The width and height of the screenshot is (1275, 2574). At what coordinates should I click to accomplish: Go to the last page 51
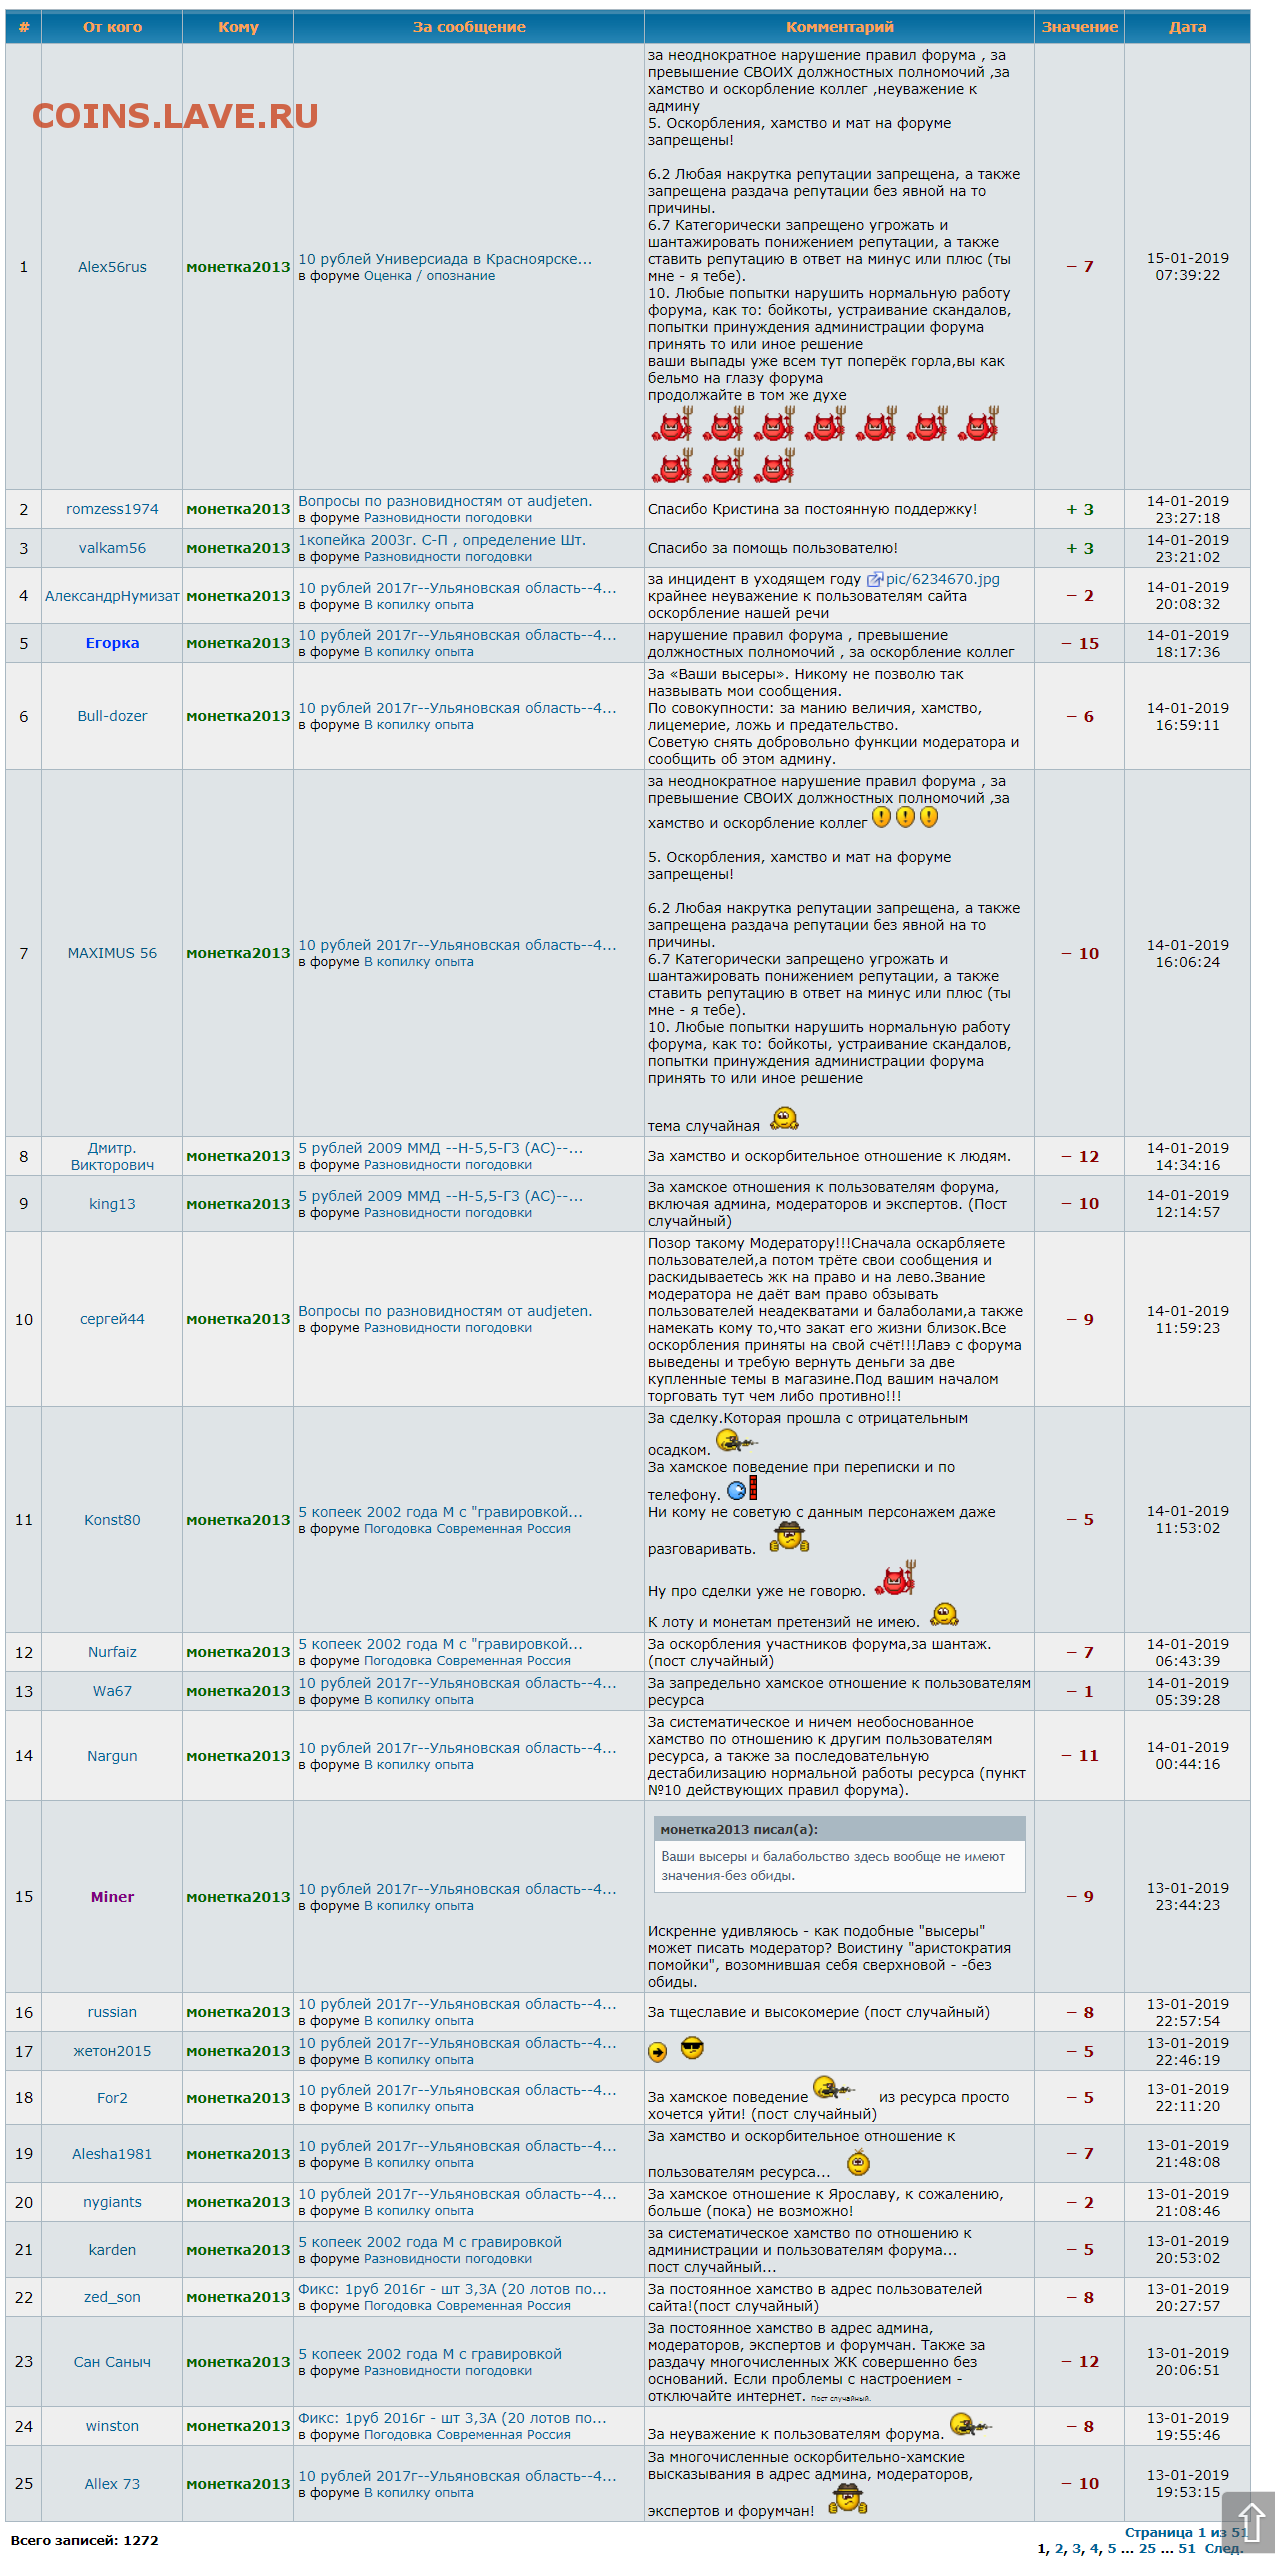click(x=1187, y=2548)
